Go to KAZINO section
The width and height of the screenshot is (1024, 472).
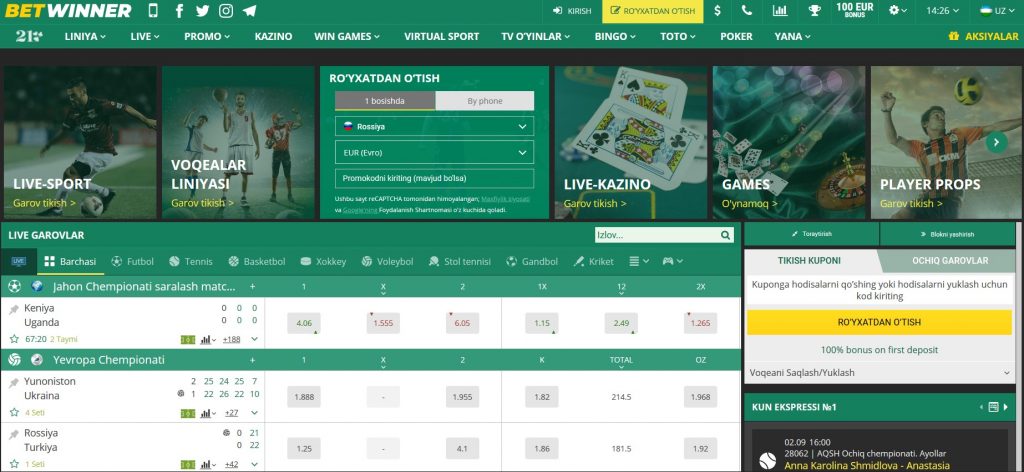(x=273, y=37)
